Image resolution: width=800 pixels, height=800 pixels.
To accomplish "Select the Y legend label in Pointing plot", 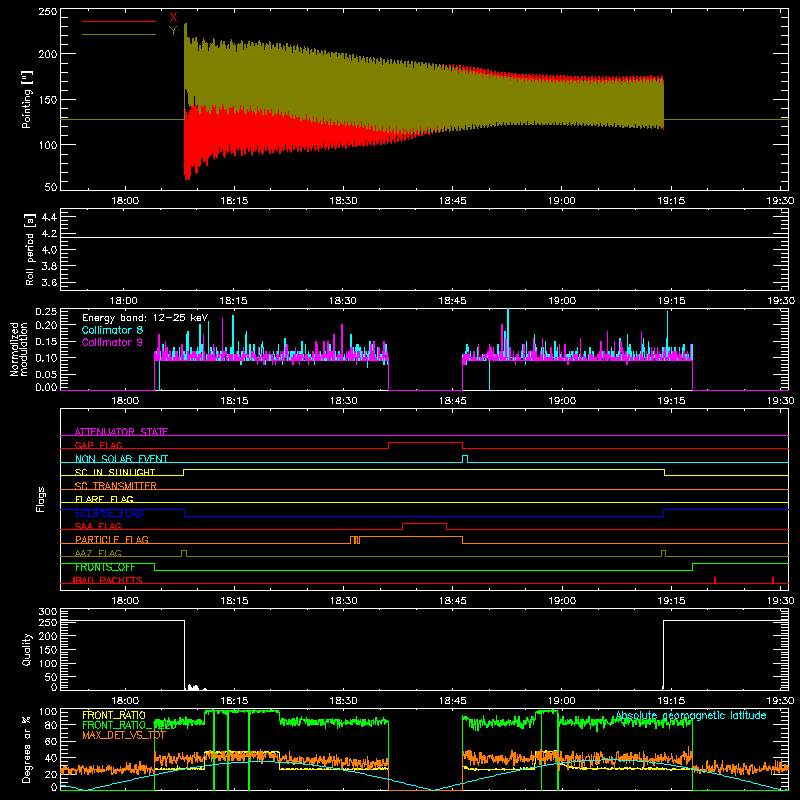I will pyautogui.click(x=173, y=31).
